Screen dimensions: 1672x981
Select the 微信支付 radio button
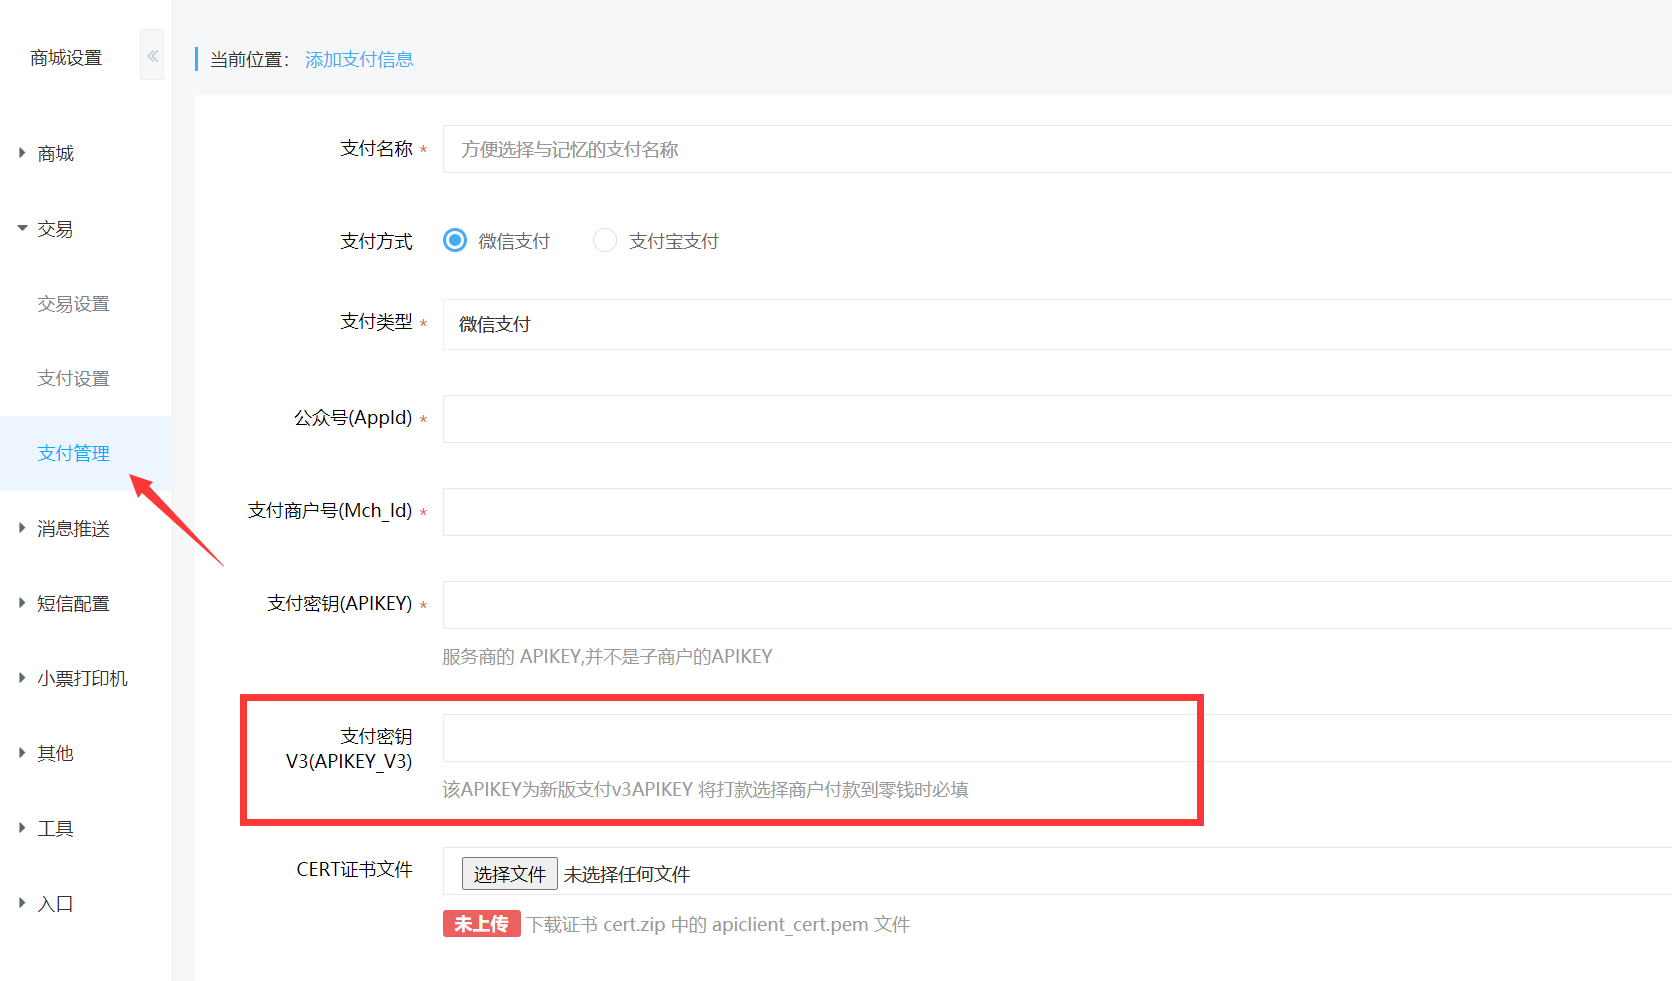coord(455,240)
